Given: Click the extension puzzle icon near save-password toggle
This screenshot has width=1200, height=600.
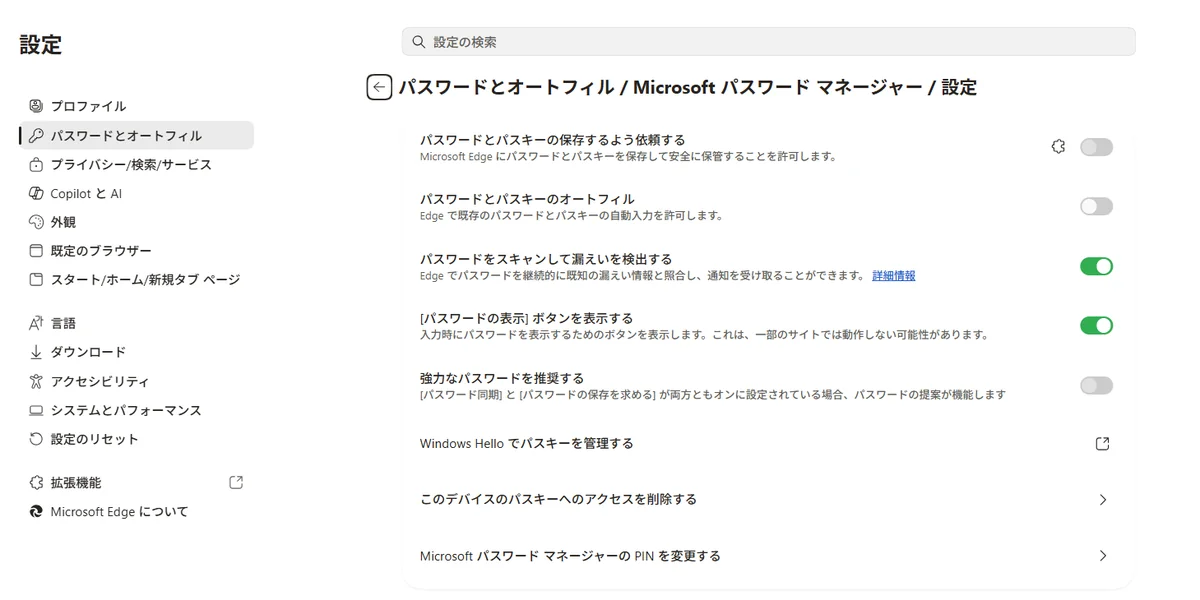Looking at the screenshot, I should 1058,147.
